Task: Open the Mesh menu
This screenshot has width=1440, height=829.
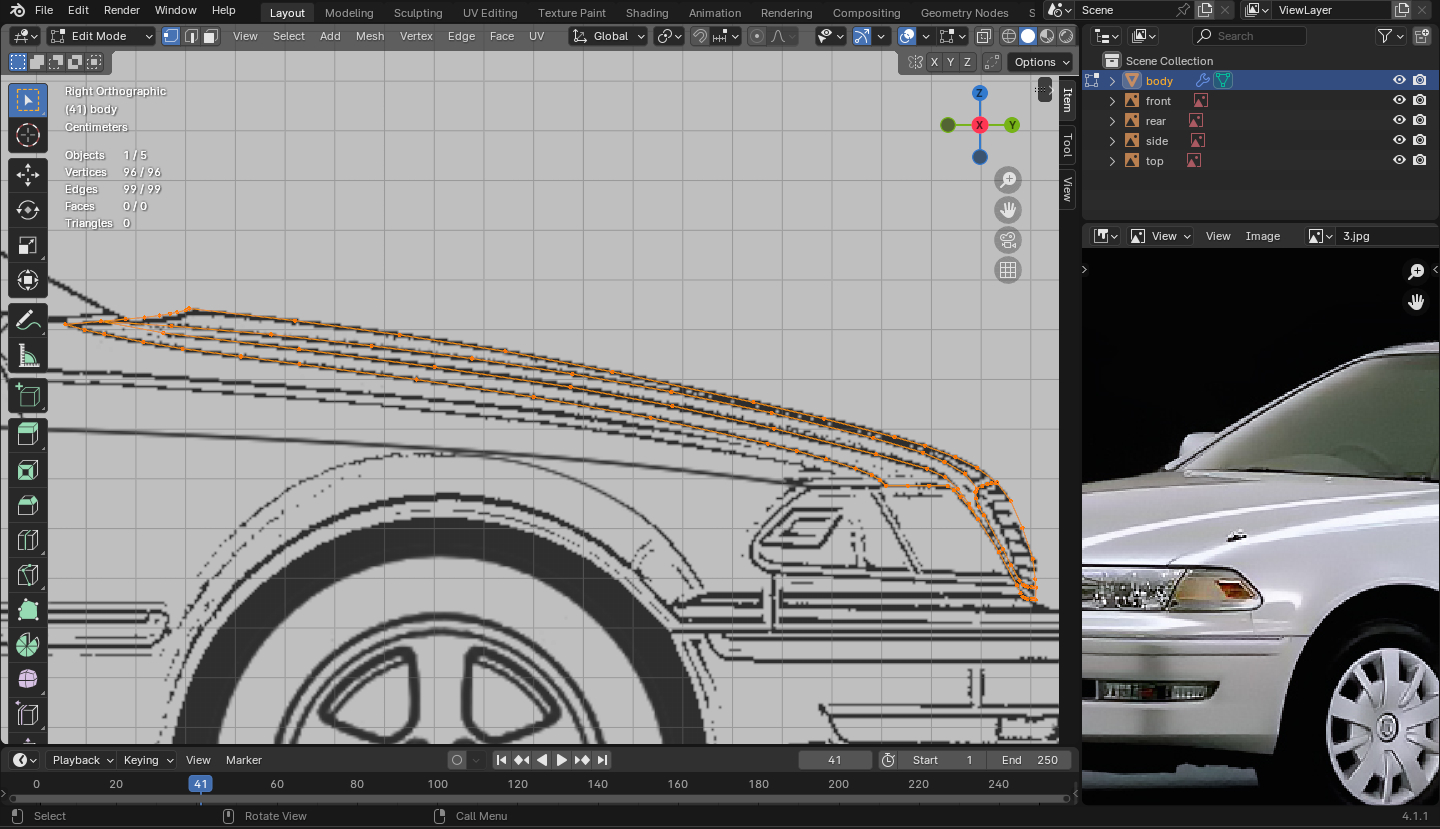Action: pos(369,36)
